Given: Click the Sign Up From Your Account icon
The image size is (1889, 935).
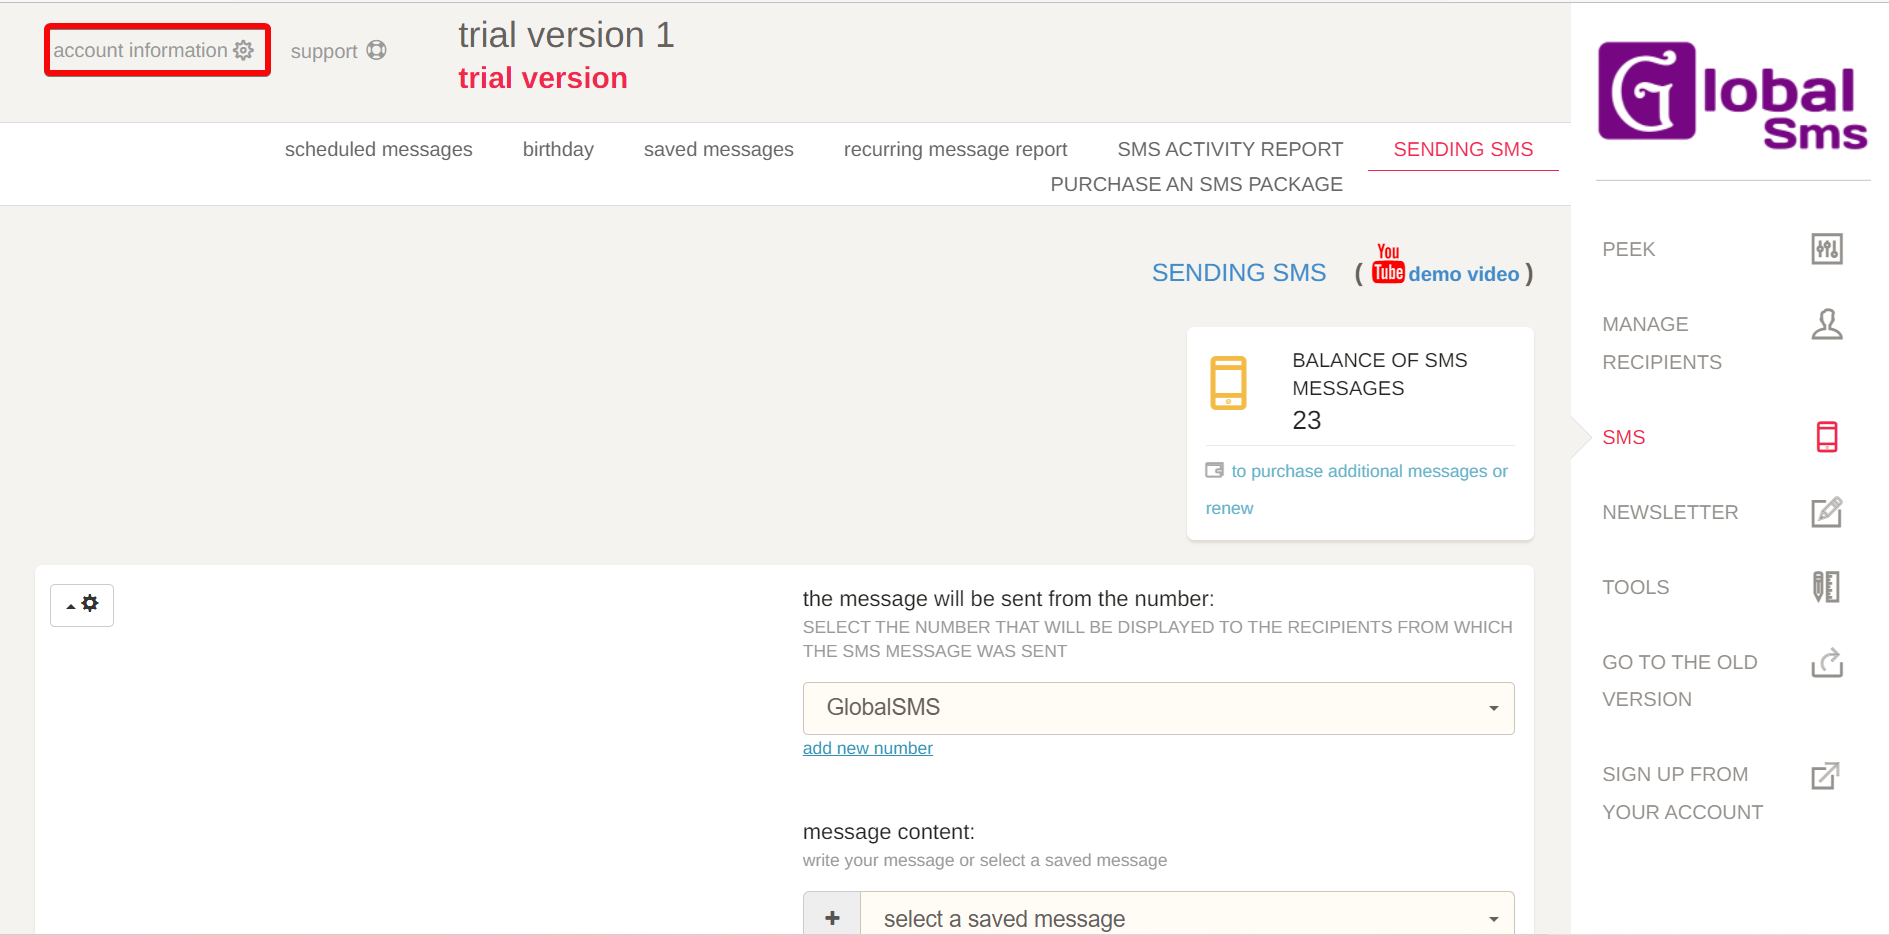Looking at the screenshot, I should 1826,775.
